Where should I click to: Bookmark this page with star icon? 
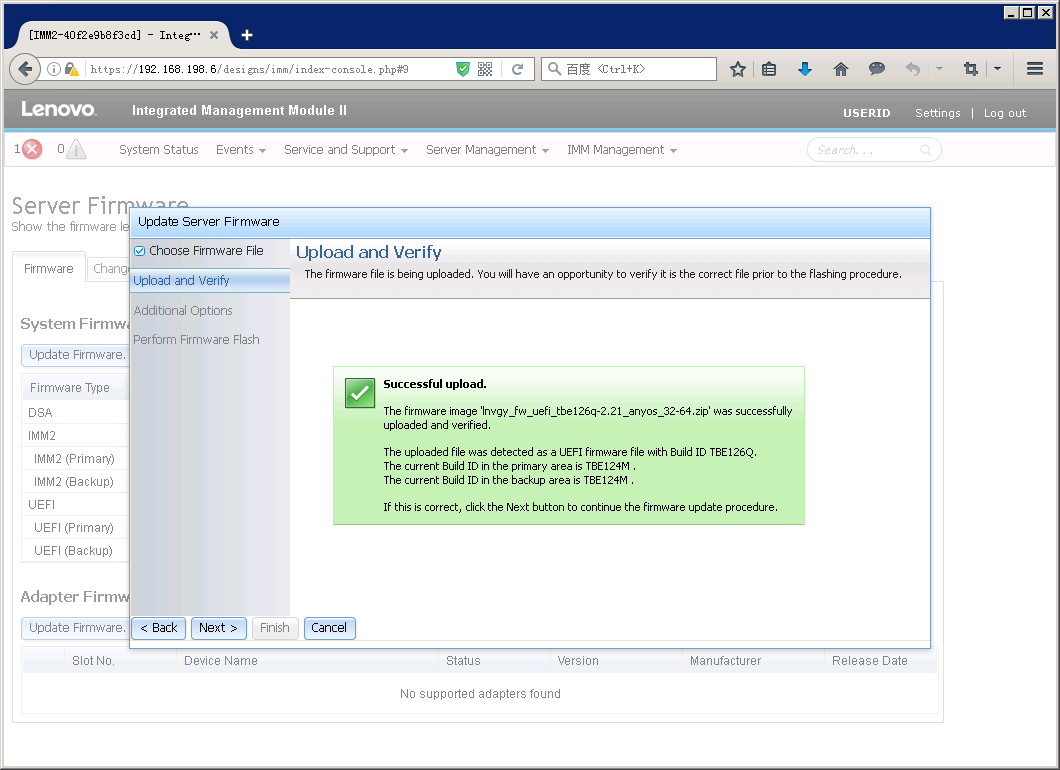coord(738,69)
